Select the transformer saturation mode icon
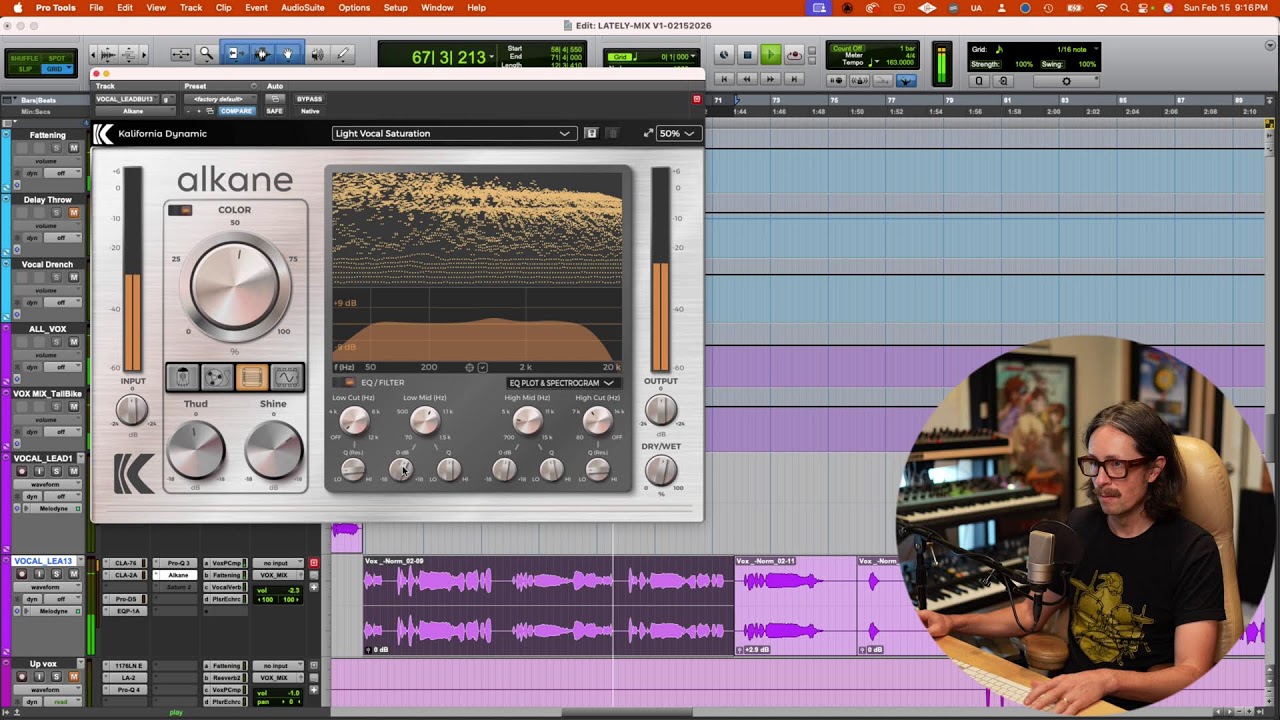This screenshot has width=1280, height=720. (251, 377)
